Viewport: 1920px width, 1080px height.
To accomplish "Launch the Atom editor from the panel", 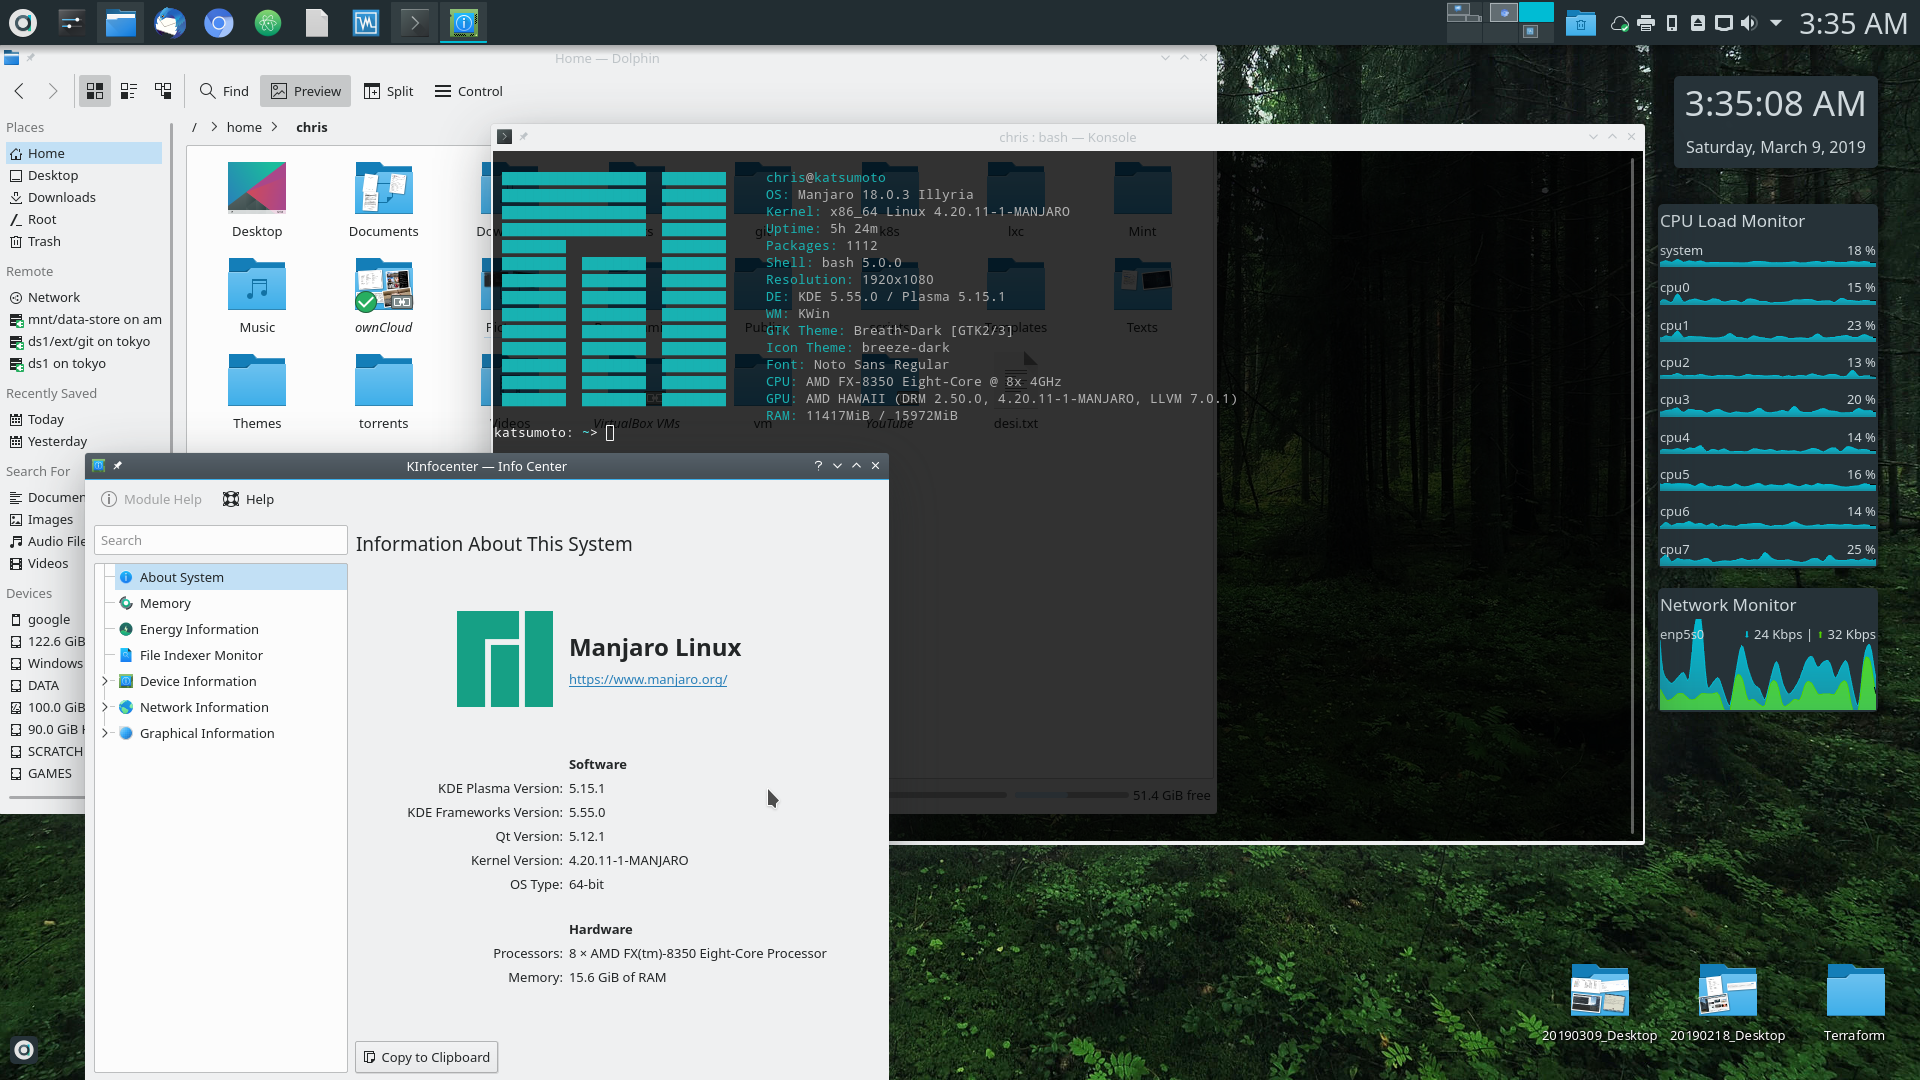I will point(267,22).
